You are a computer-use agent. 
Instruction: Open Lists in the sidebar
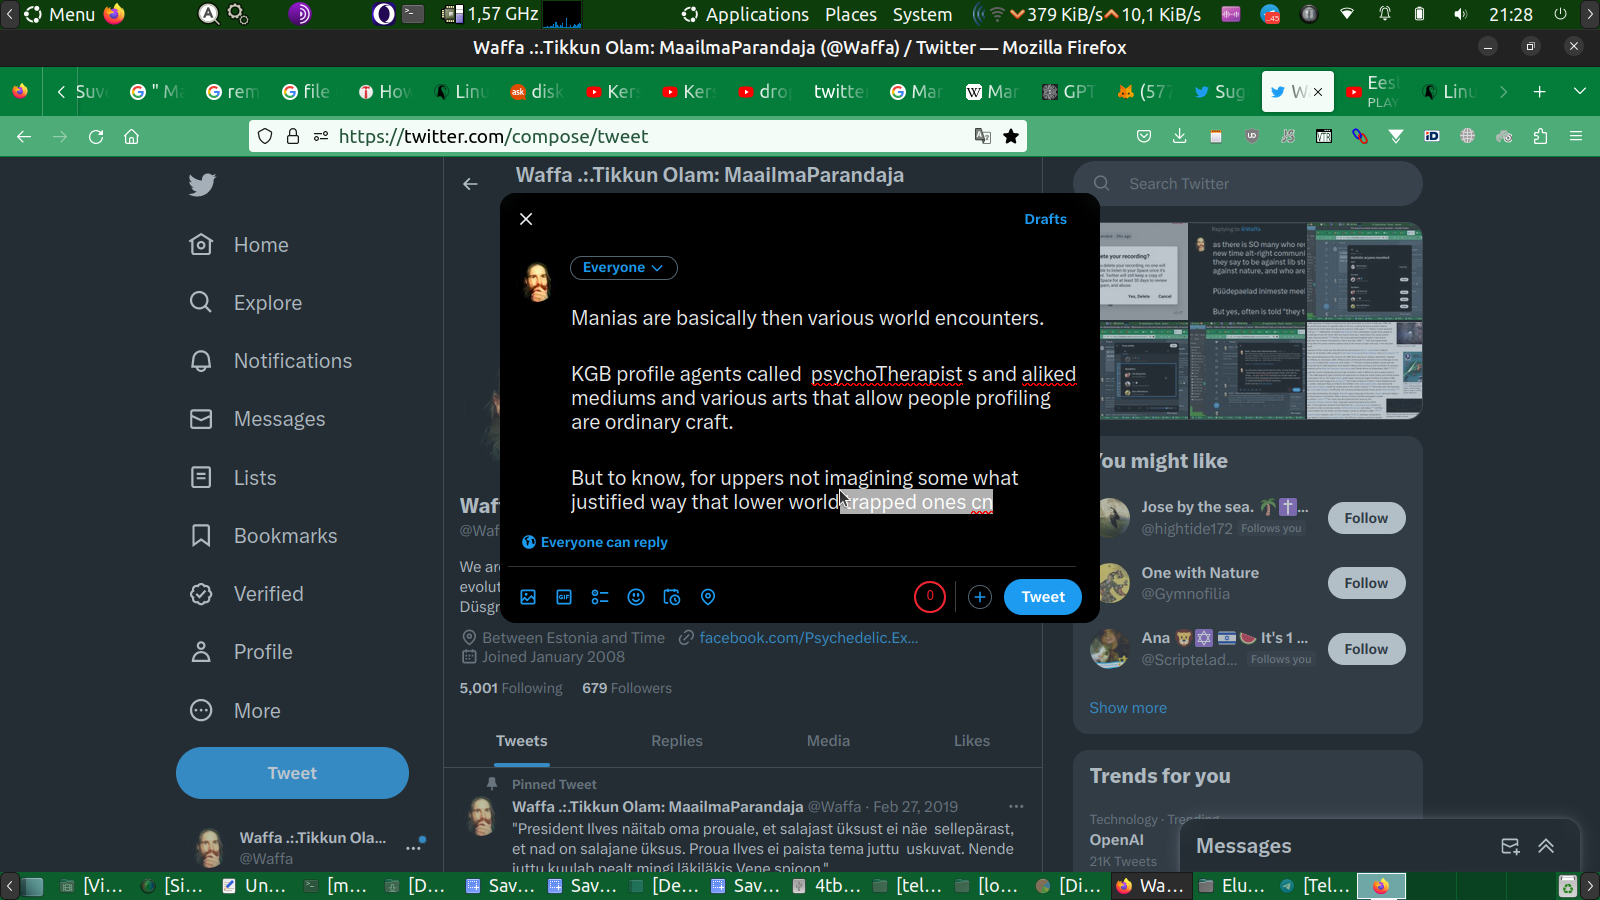233,478
